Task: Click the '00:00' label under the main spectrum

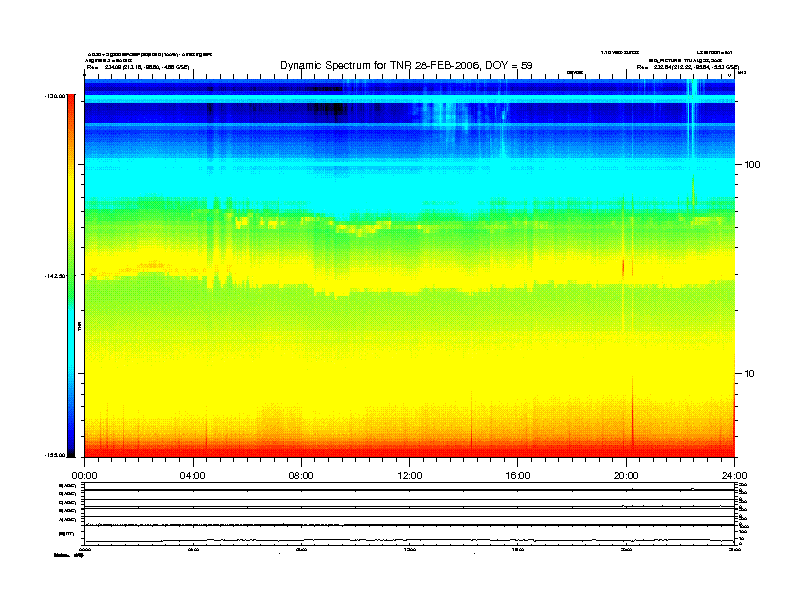Action: pyautogui.click(x=84, y=476)
